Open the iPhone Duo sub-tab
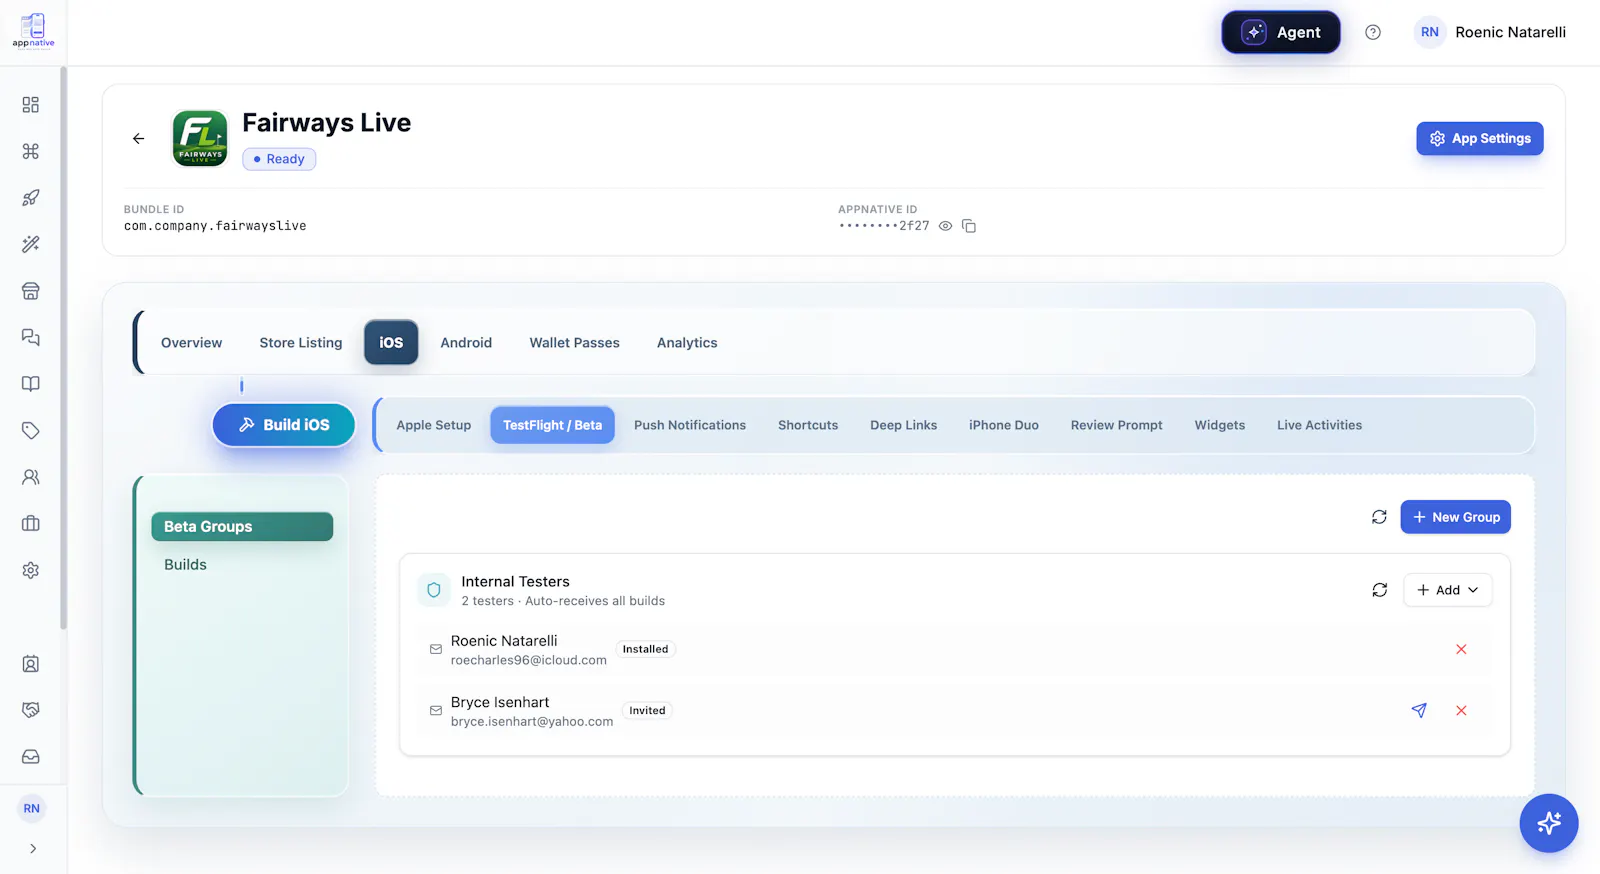This screenshot has height=874, width=1600. point(1004,425)
